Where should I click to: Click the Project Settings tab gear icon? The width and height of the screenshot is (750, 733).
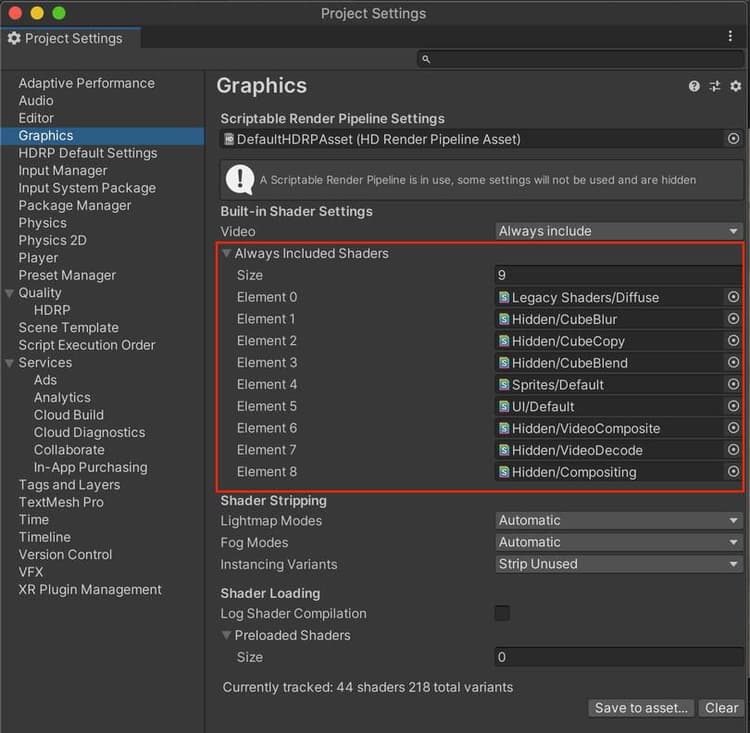[14, 38]
